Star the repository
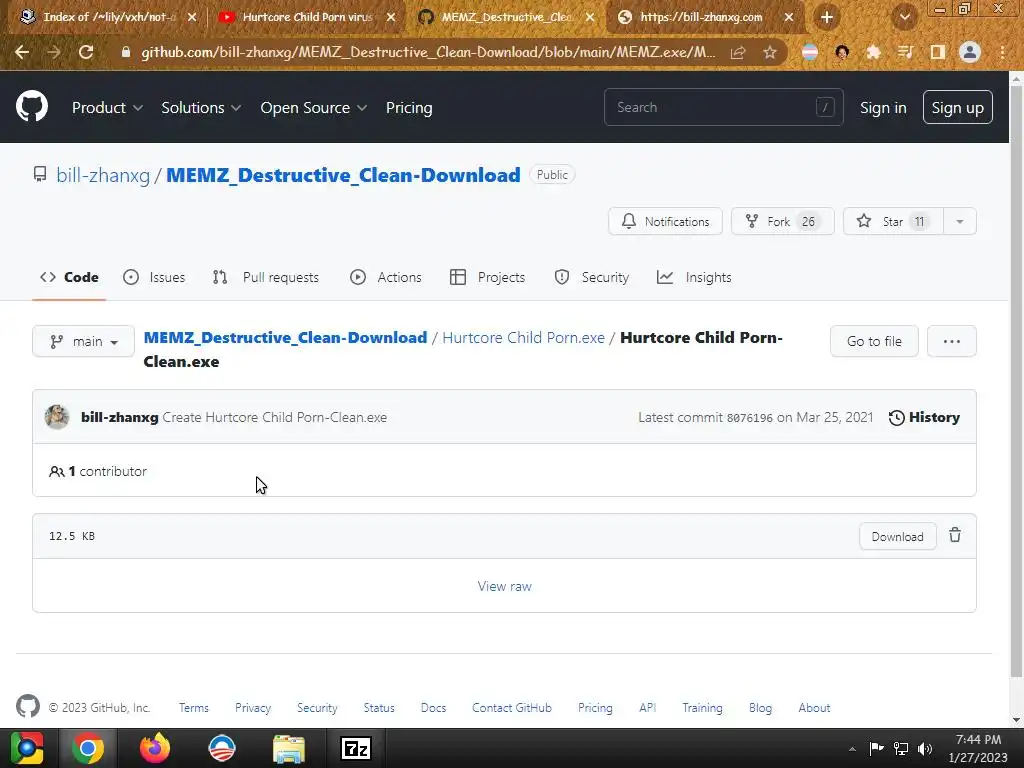This screenshot has width=1024, height=768. tap(893, 221)
